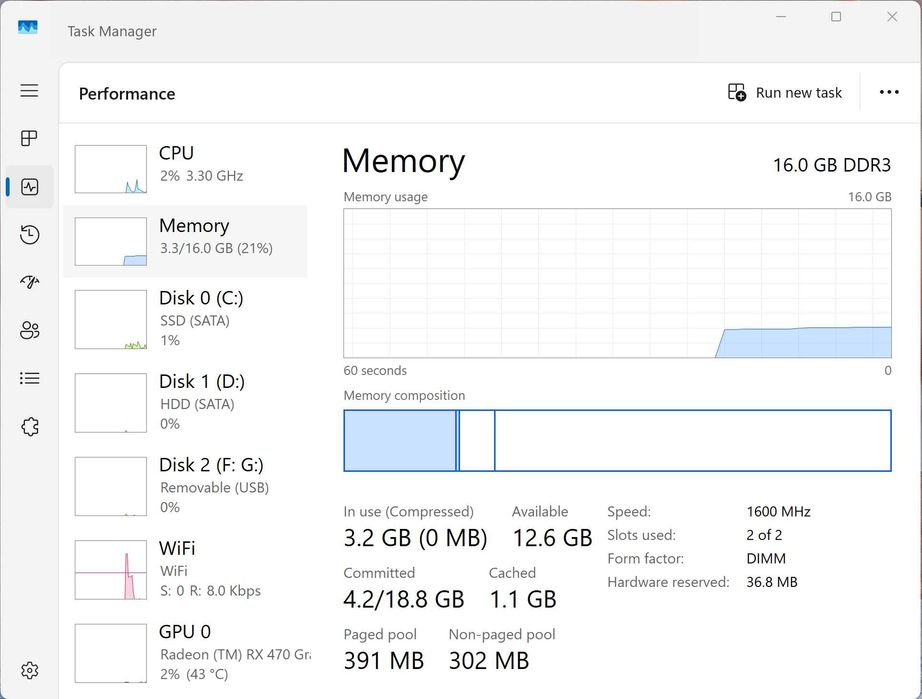Open the Startup apps page icon

(x=30, y=282)
